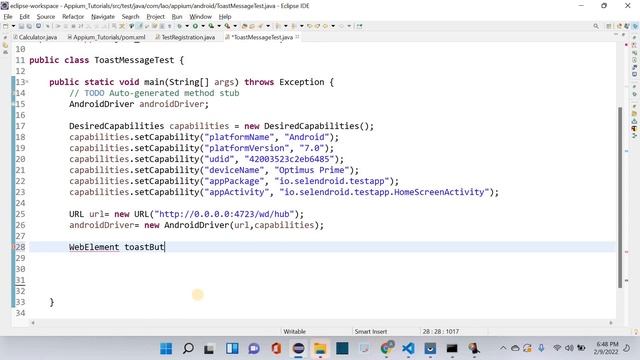Click the error marker on line 28
This screenshot has width=640, height=360.
coord(13,247)
